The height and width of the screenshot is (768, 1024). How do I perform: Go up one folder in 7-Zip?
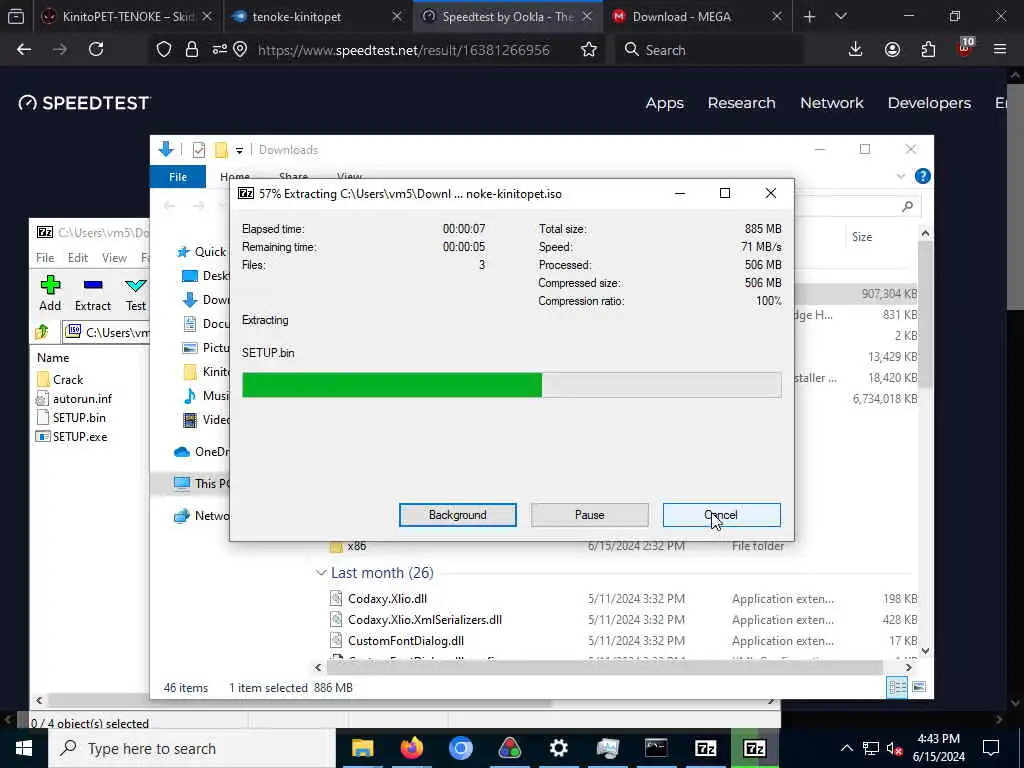click(x=42, y=332)
